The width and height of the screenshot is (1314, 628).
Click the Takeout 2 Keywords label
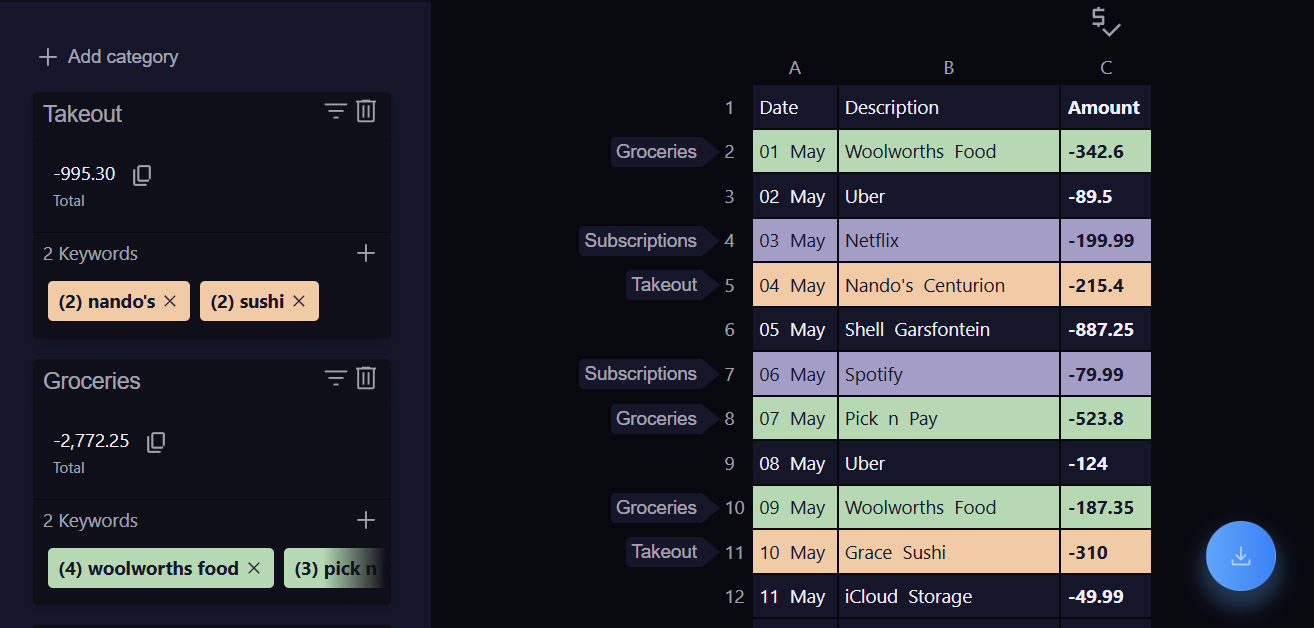91,254
